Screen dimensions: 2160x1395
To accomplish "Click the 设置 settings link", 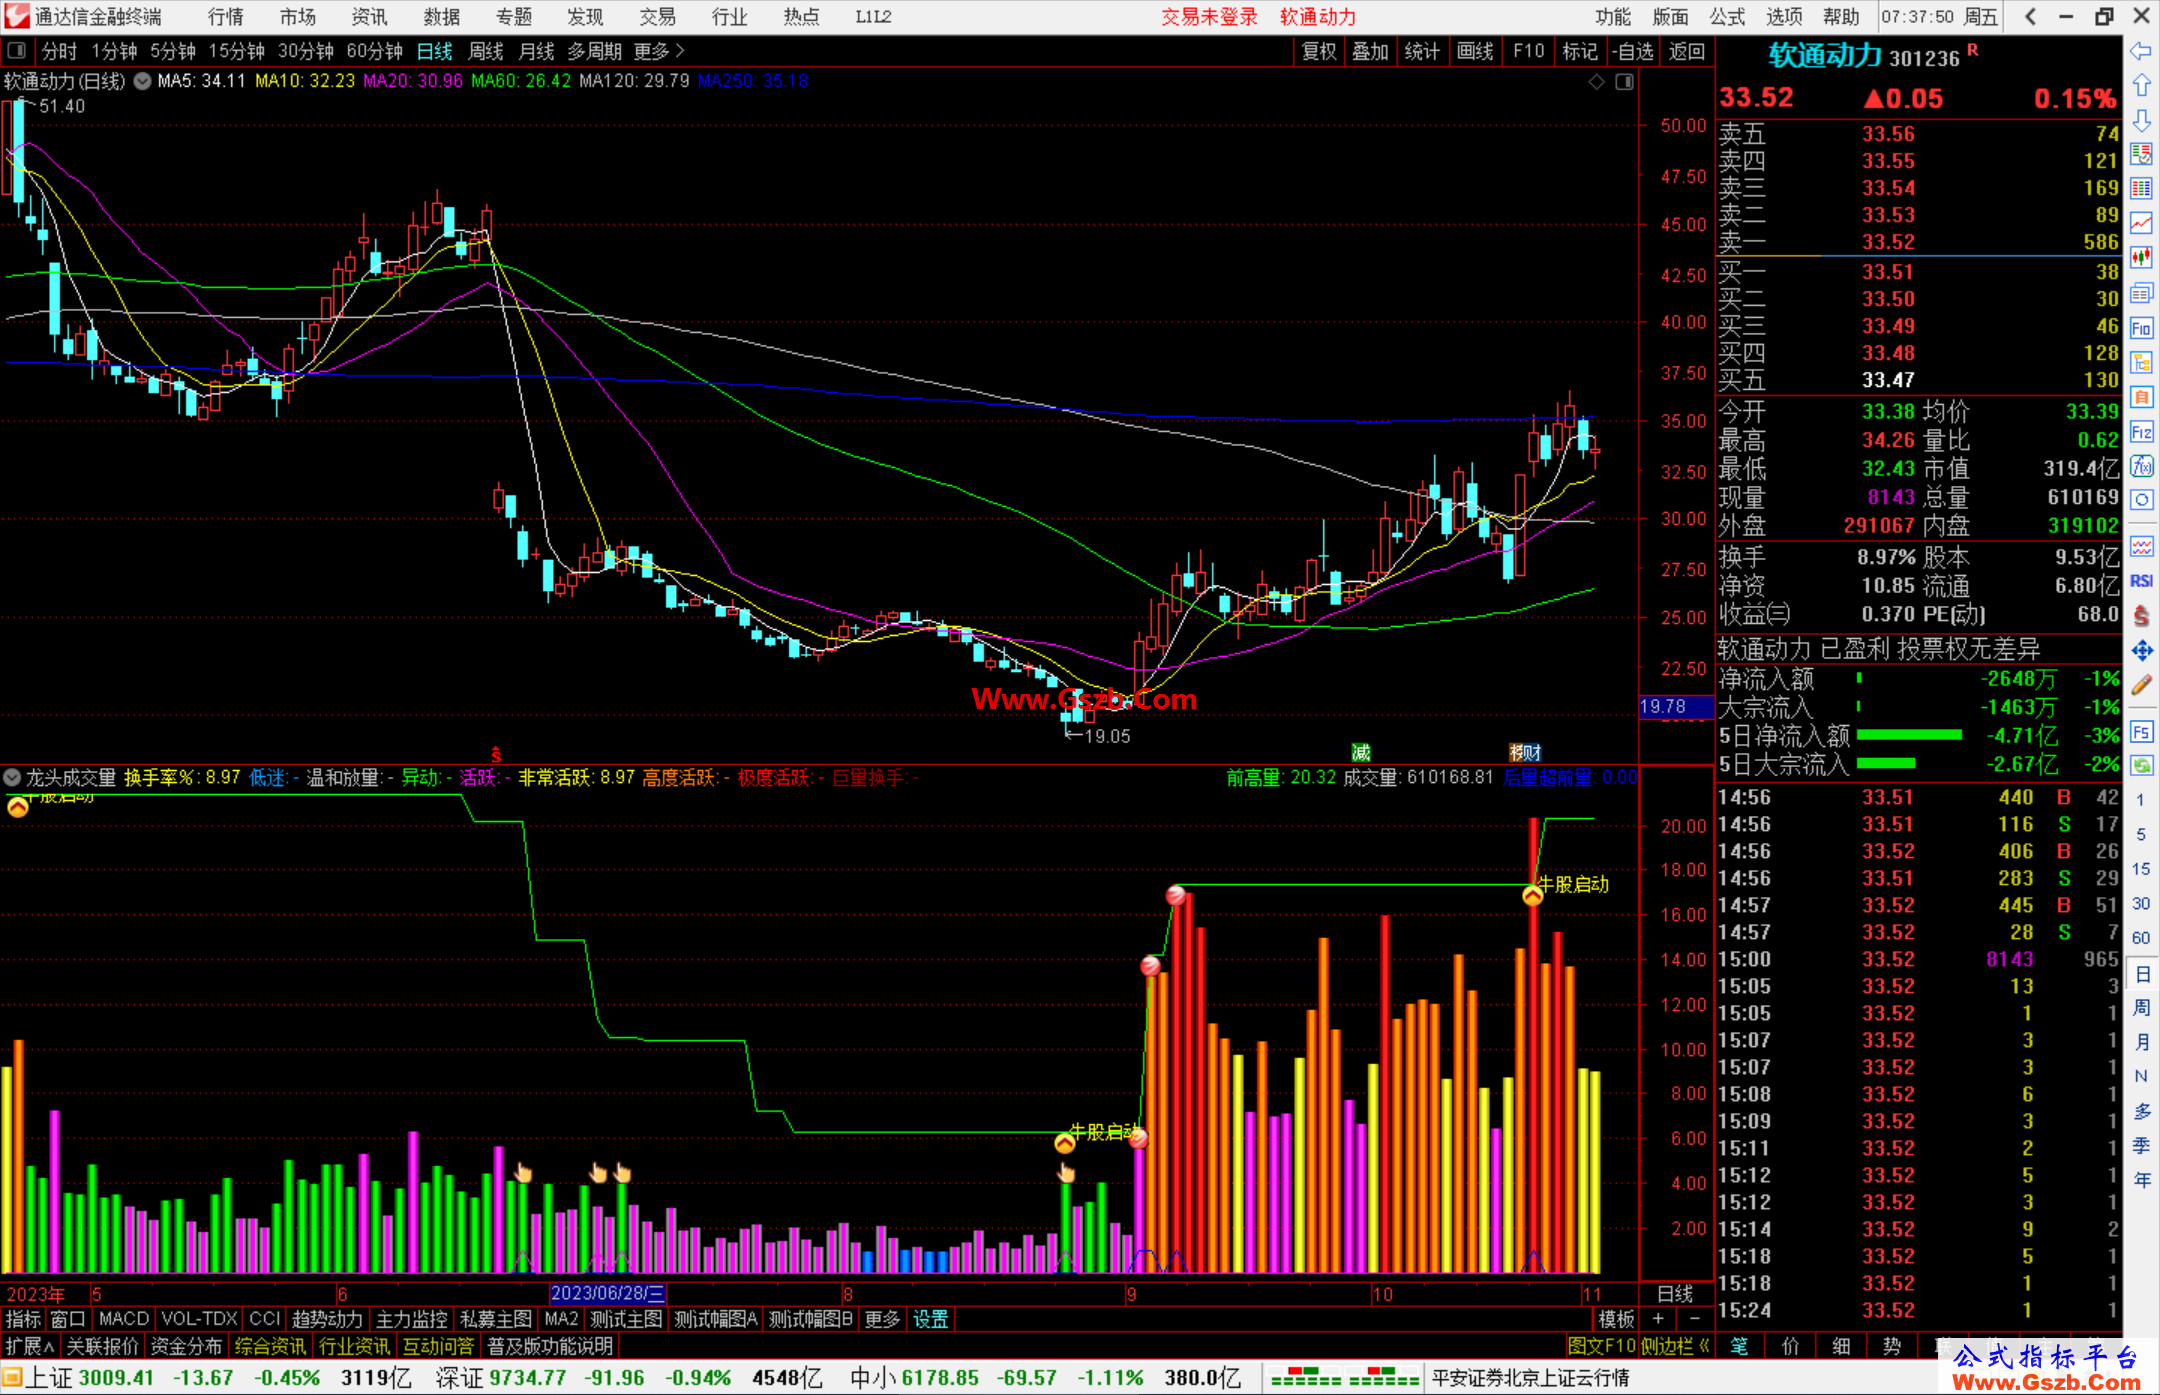I will point(930,1319).
